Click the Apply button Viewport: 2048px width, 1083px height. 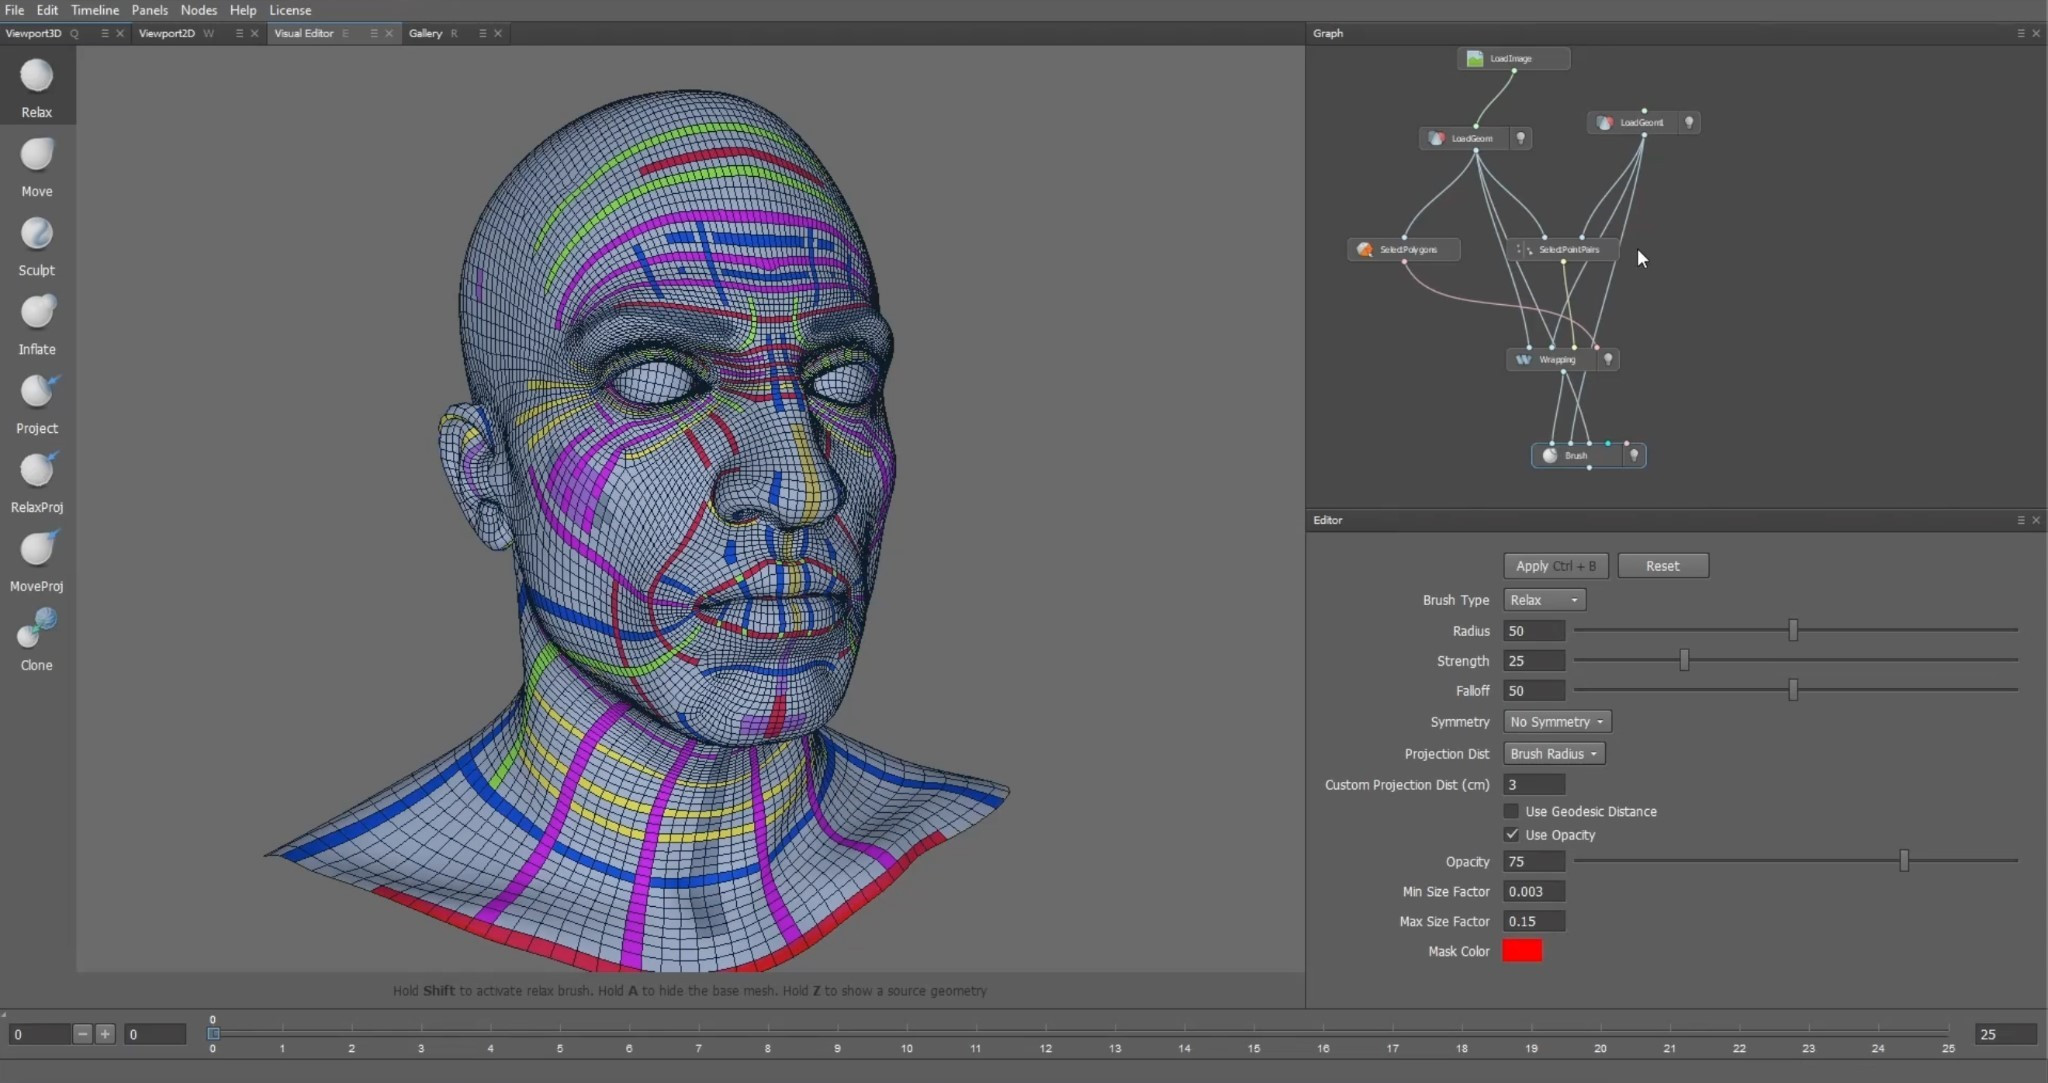point(1555,566)
